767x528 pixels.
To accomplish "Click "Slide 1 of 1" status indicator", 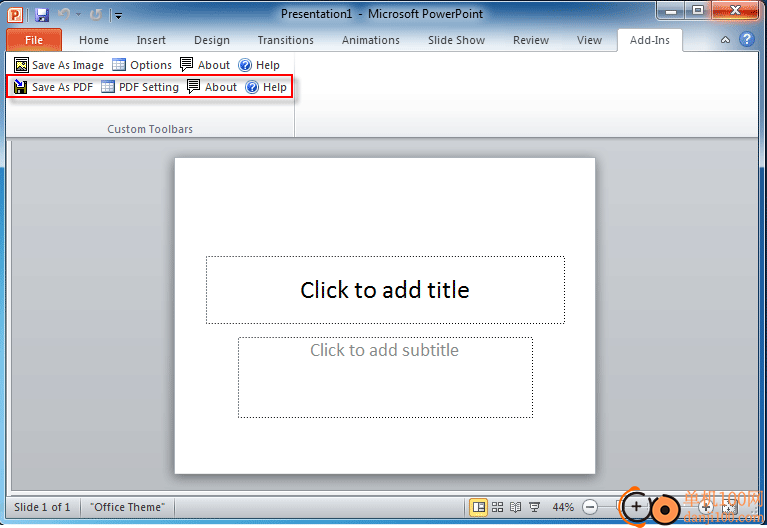I will pos(42,507).
